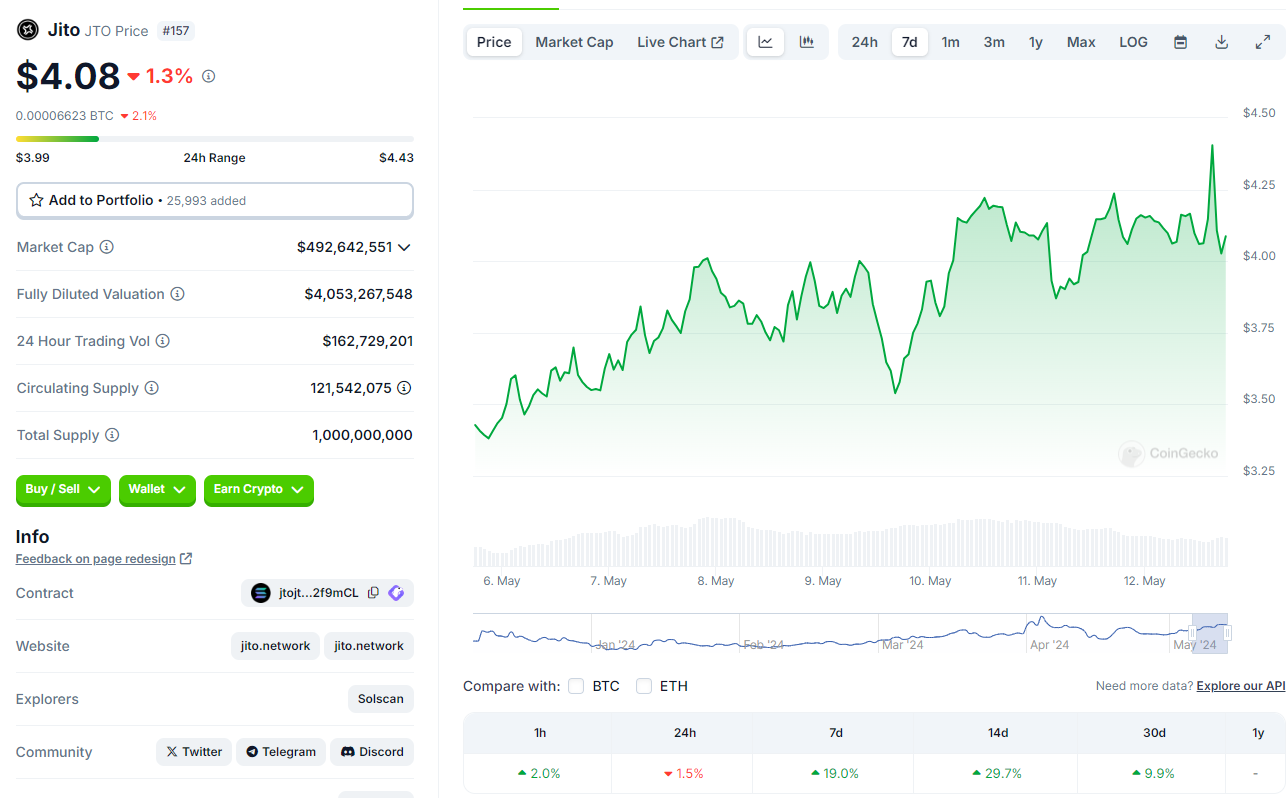Switch to line chart view icon
This screenshot has width=1288, height=798.
coord(766,42)
